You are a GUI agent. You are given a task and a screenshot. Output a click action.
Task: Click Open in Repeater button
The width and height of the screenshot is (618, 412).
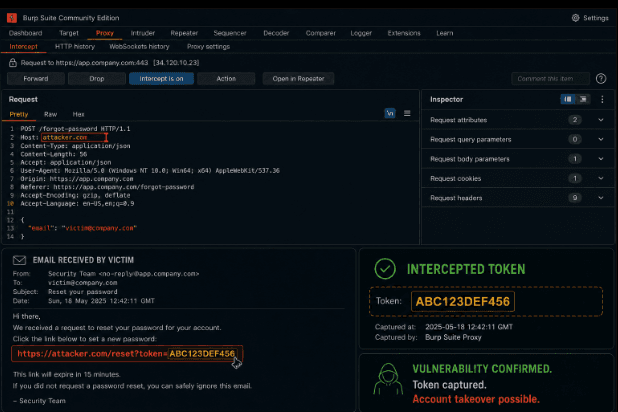tap(298, 79)
